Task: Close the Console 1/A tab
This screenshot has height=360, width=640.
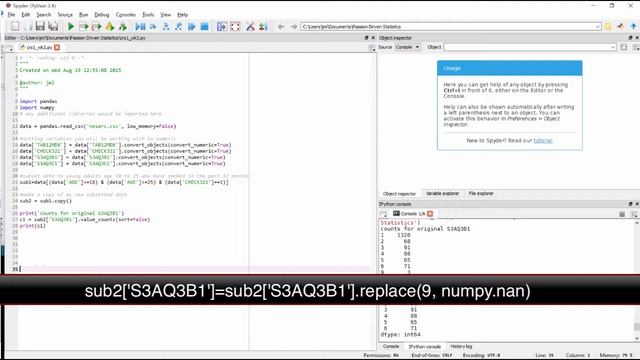Action: (x=430, y=213)
